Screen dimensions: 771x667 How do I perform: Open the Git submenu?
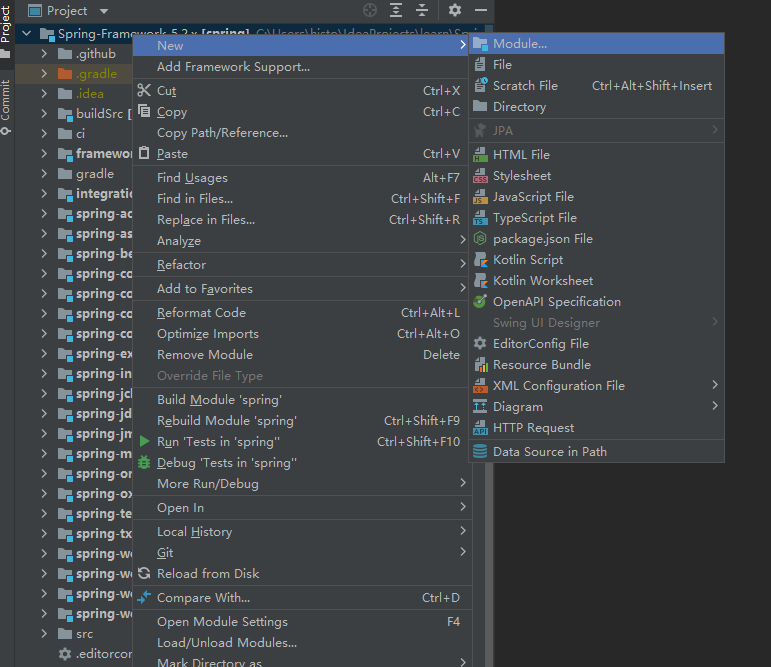[302, 552]
